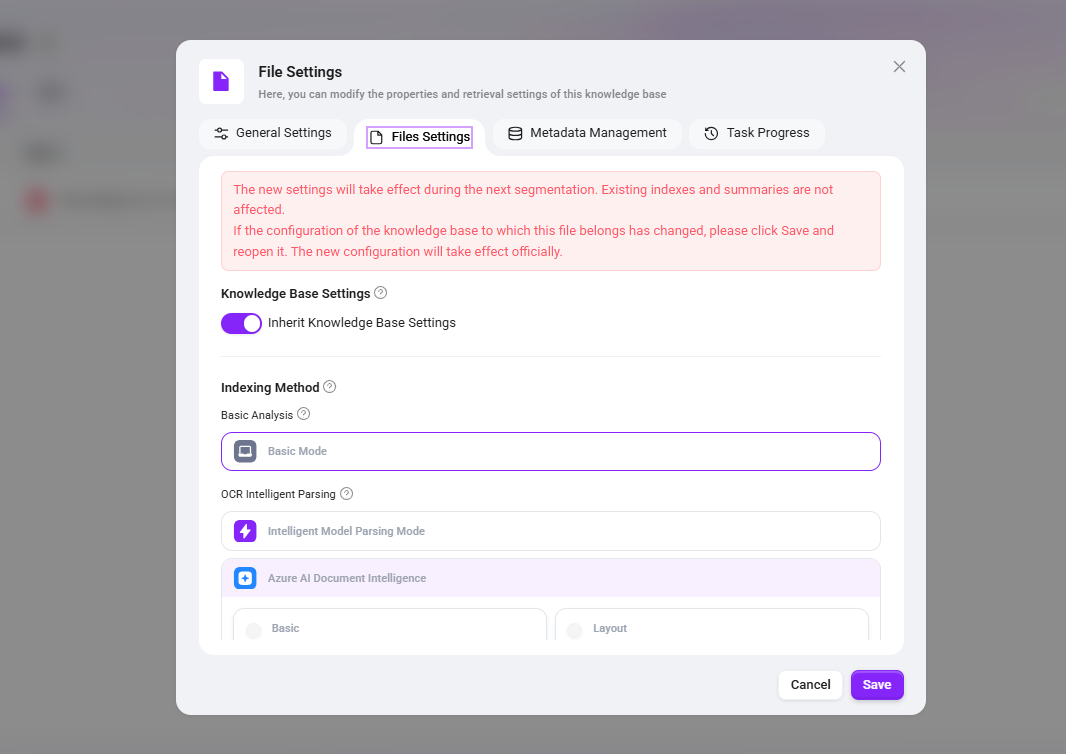Click the Indexing Method heading
The width and height of the screenshot is (1066, 754).
[x=270, y=388]
